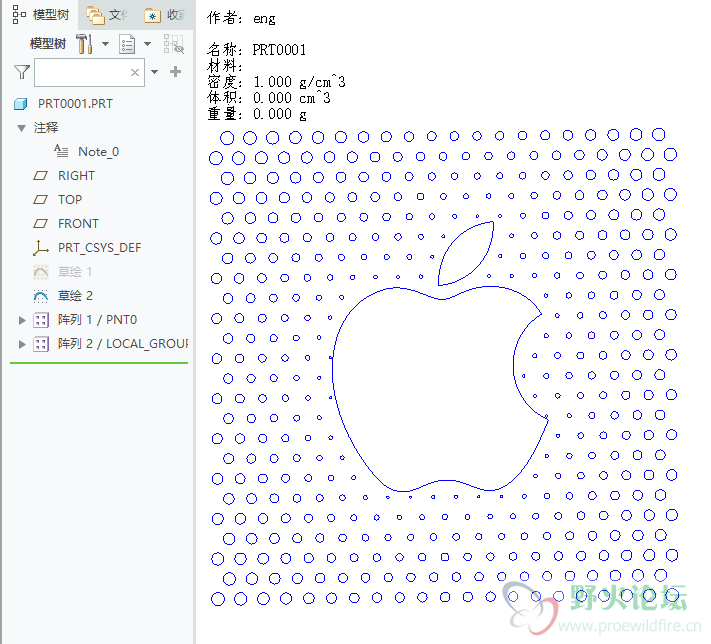Viewport: 711px width, 644px height.
Task: Expand dropdown arrow beside settings hammer icon
Action: [105, 44]
